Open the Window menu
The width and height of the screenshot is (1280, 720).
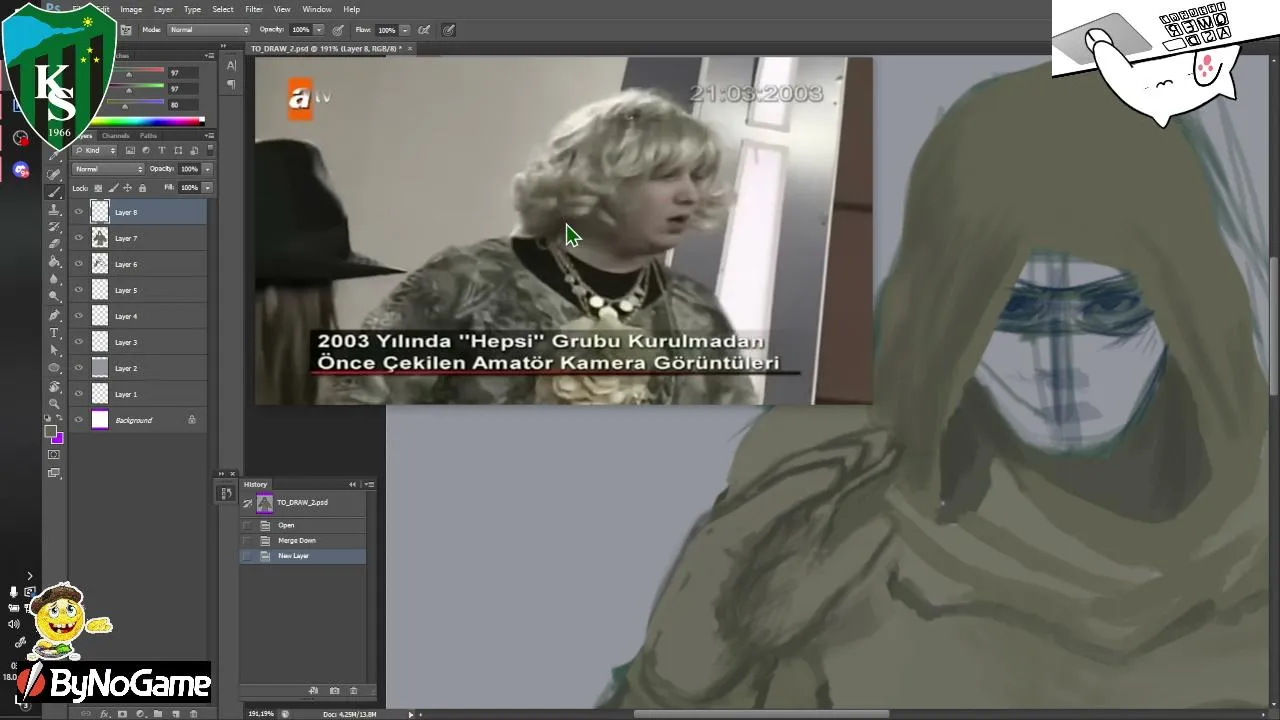pos(317,9)
